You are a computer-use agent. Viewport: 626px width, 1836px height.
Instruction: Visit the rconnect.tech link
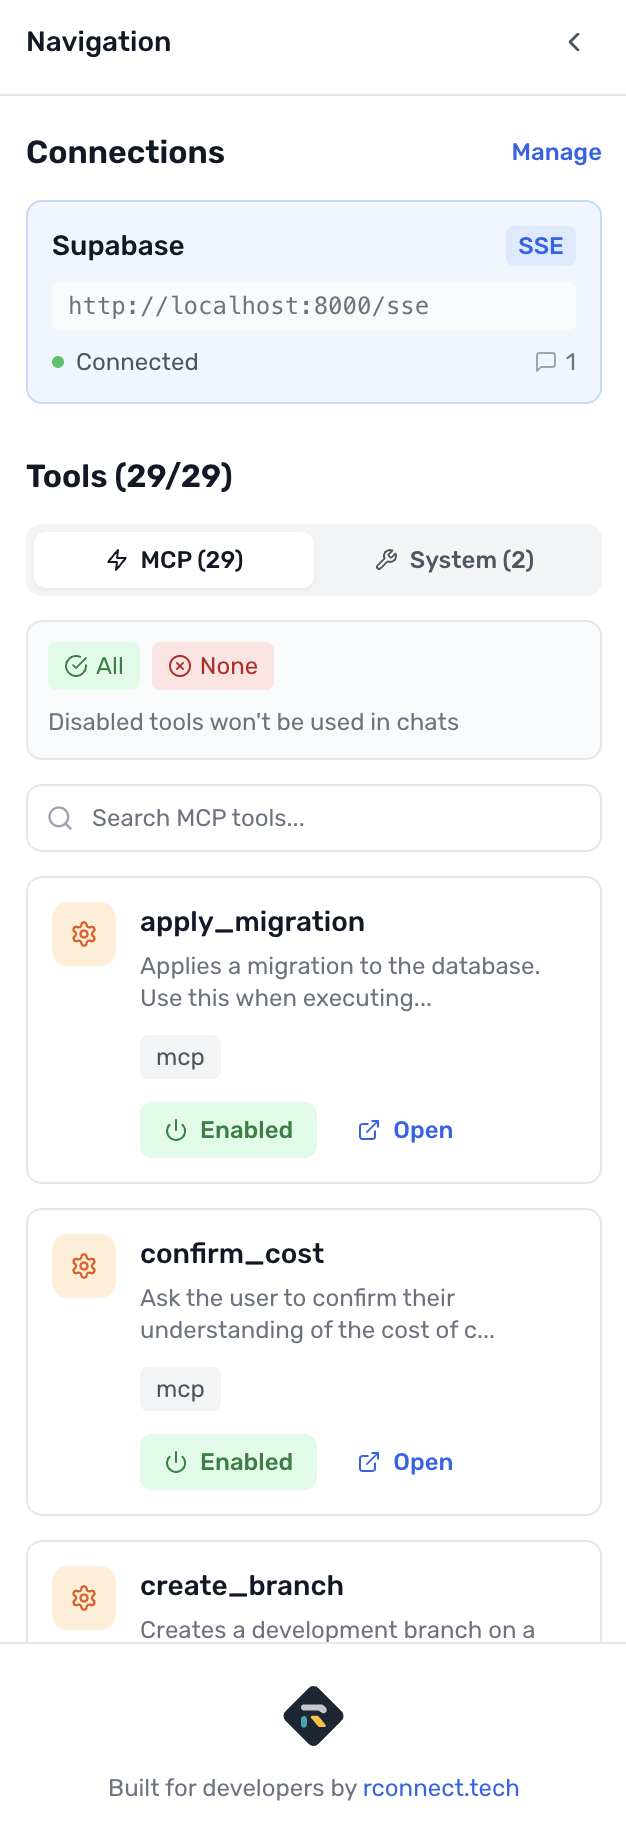click(441, 1788)
